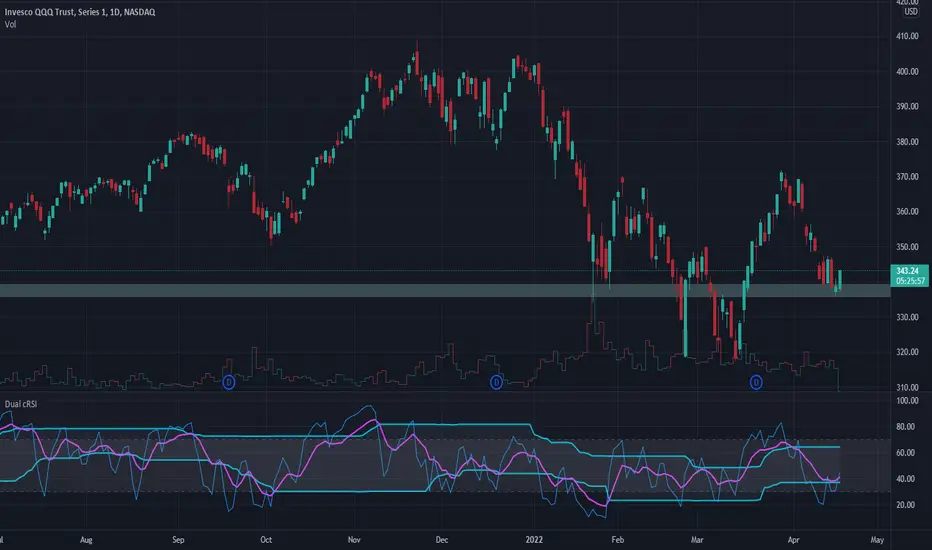The height and width of the screenshot is (550, 932).
Task: Click the 20.00 level on cRSI scale
Action: [x=906, y=505]
